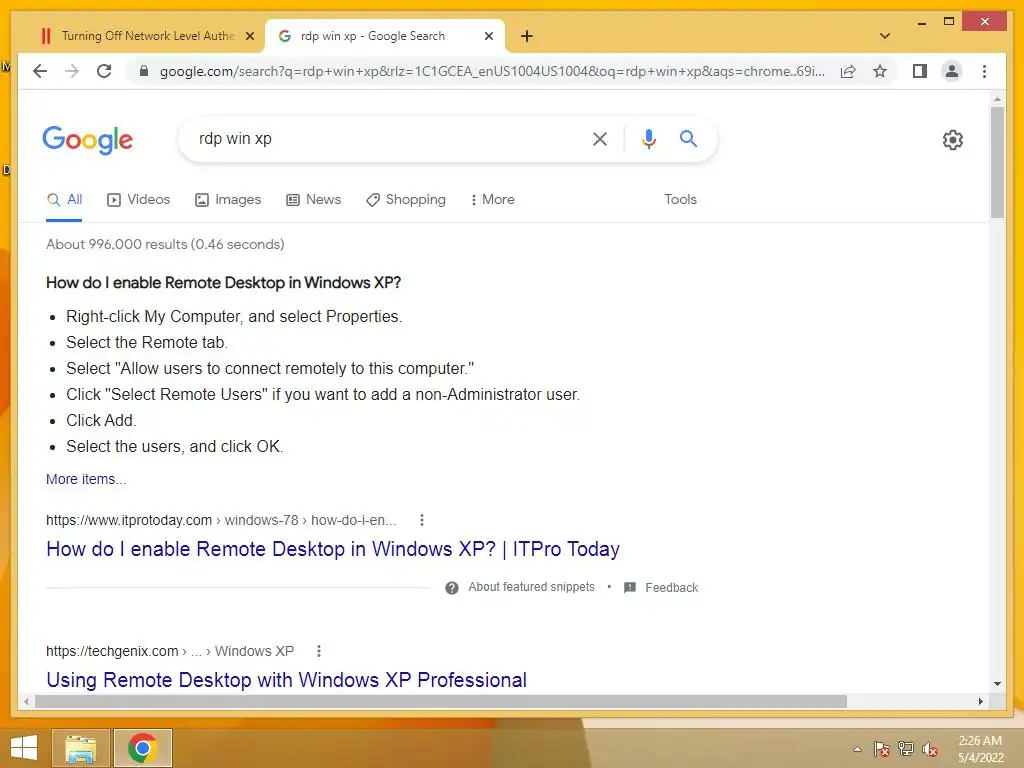The image size is (1024, 768).
Task: Click the forward navigation arrow
Action: pyautogui.click(x=72, y=71)
